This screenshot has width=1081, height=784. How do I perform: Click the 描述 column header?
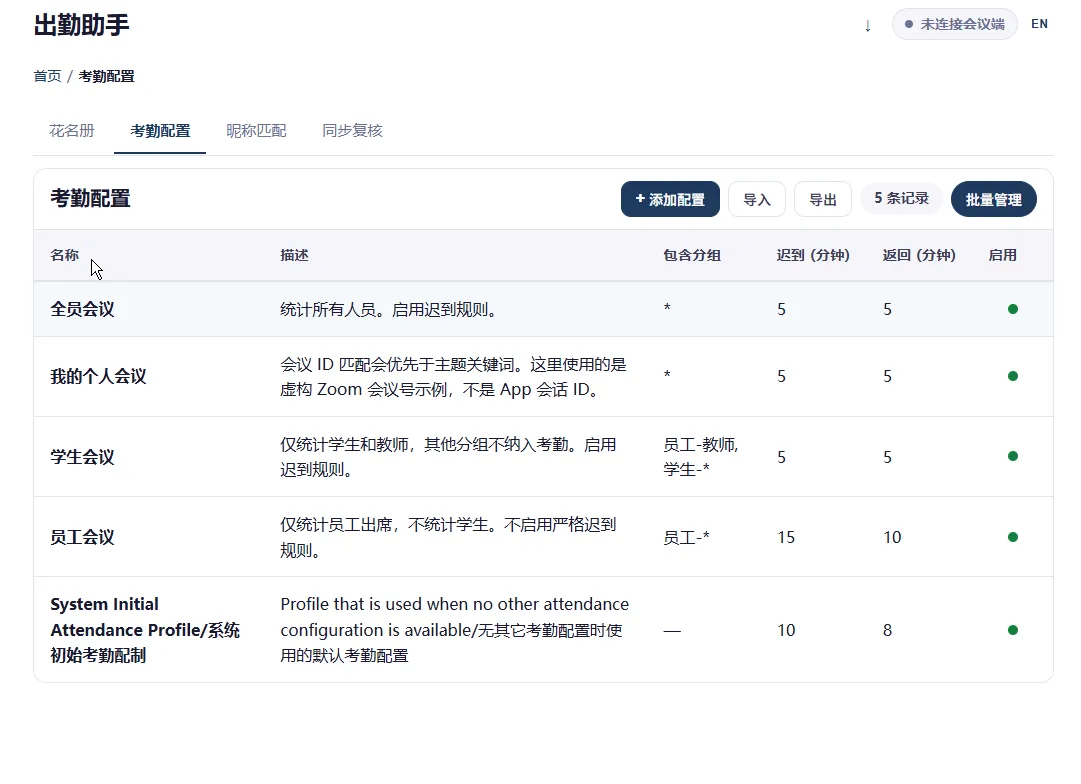[x=294, y=255]
